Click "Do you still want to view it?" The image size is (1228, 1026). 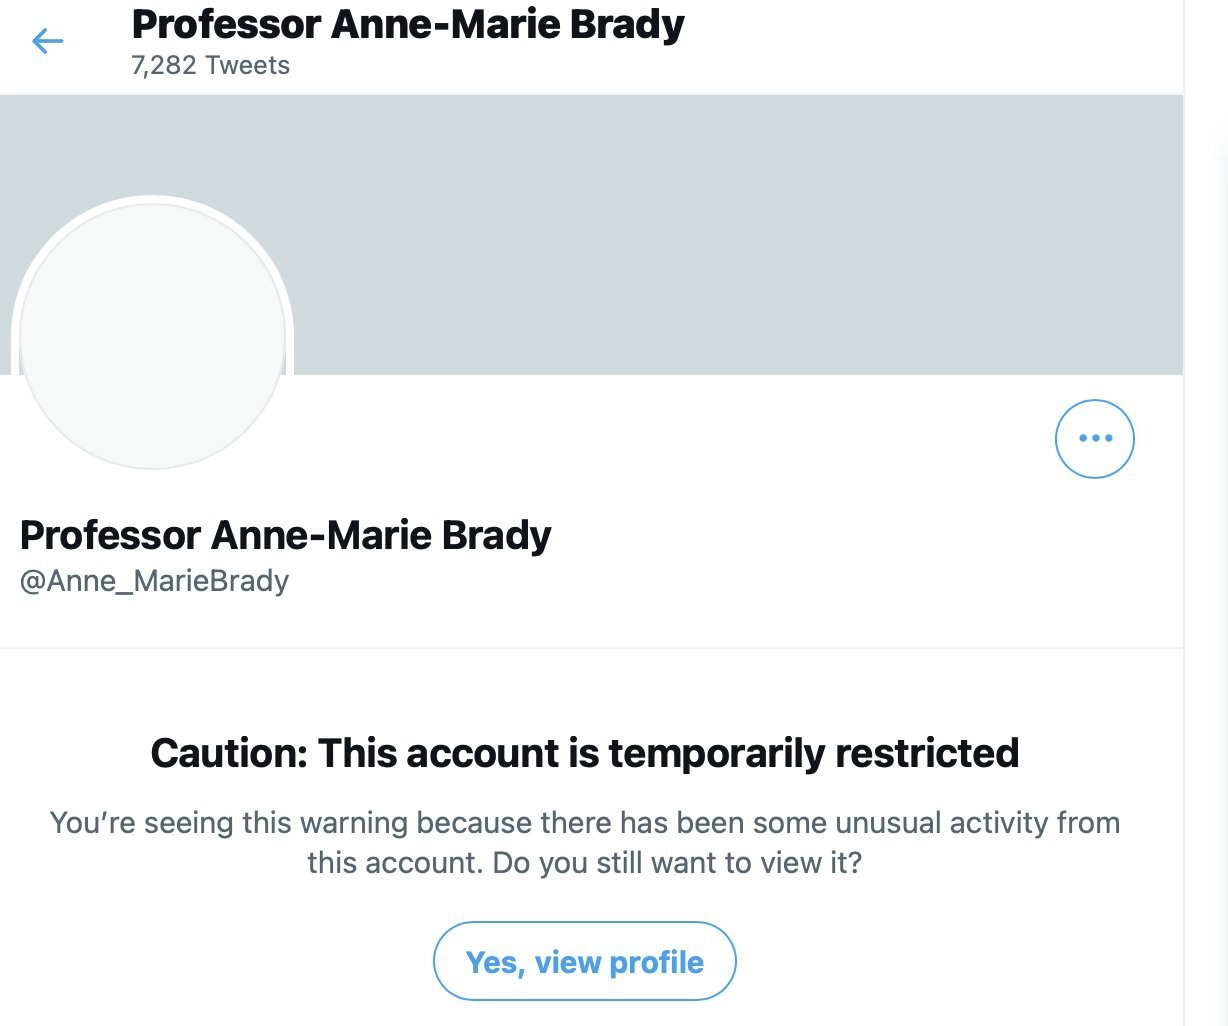[677, 863]
